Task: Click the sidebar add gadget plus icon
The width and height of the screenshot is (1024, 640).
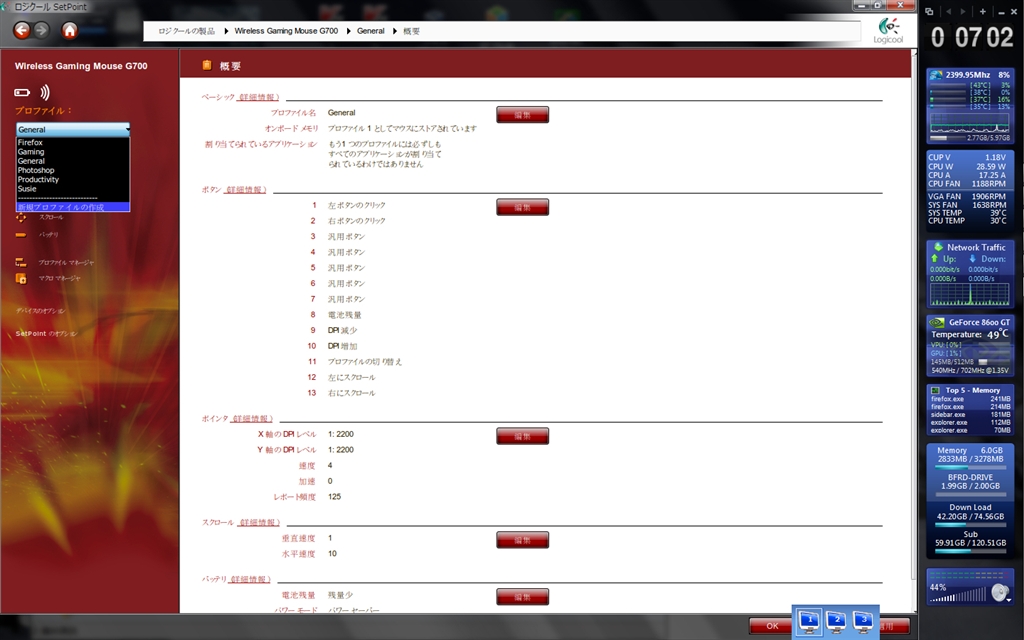Action: coord(982,11)
